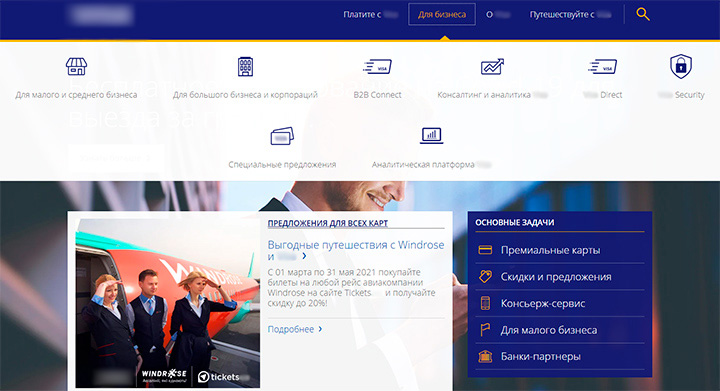Open the Direct text link
Viewport: 720px width, 391px height.
tap(602, 95)
